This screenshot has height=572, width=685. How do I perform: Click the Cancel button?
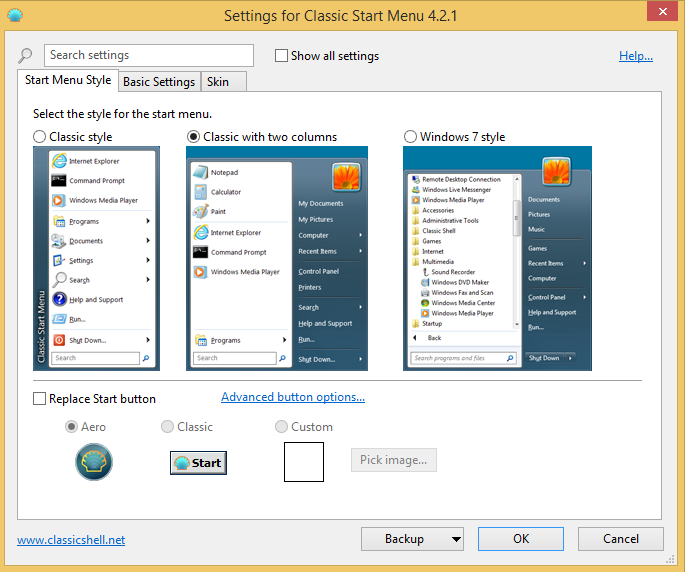pyautogui.click(x=621, y=539)
